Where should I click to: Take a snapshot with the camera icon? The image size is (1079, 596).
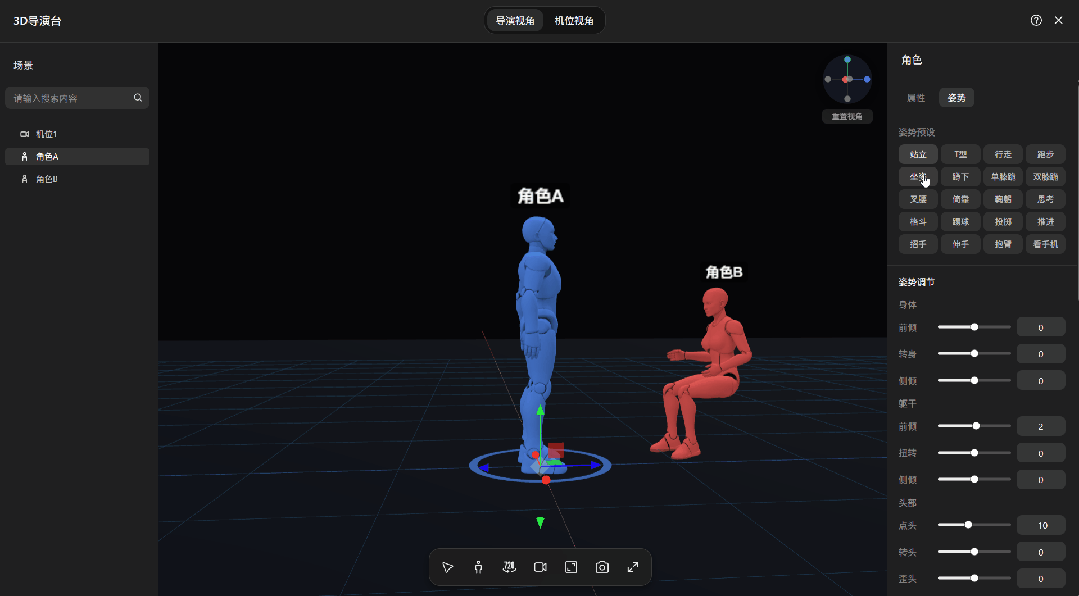[x=602, y=567]
